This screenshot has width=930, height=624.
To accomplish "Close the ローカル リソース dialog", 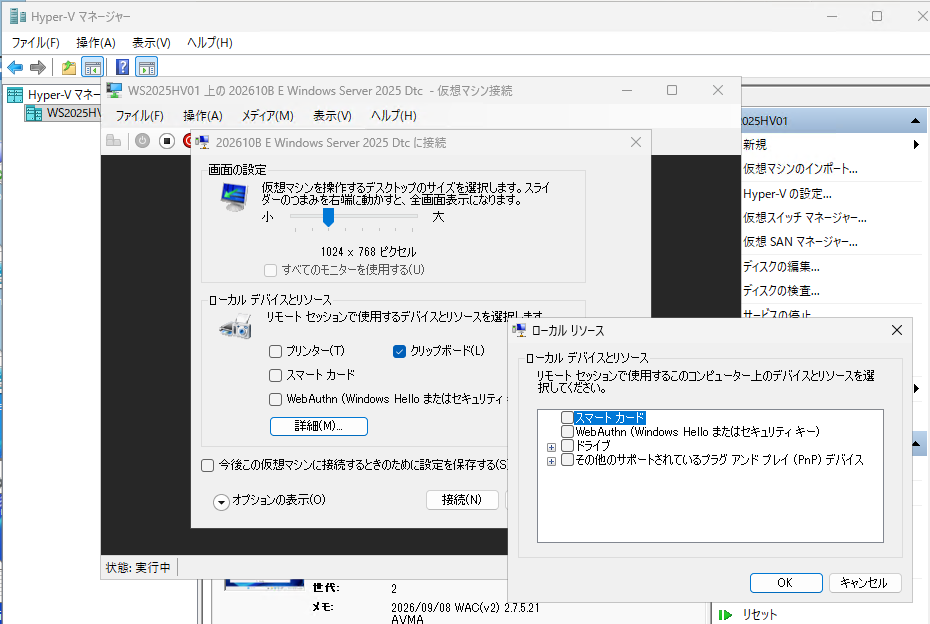I will pyautogui.click(x=897, y=330).
